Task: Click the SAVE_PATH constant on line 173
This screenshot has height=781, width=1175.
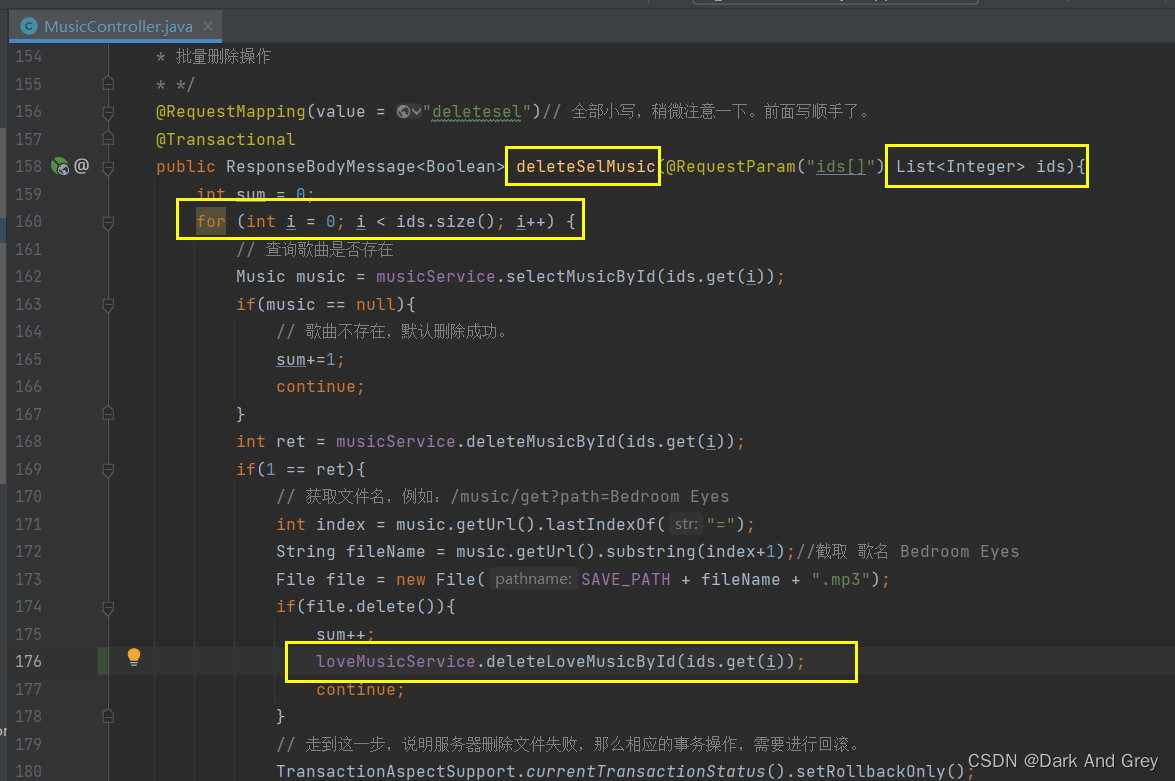Action: [x=626, y=579]
